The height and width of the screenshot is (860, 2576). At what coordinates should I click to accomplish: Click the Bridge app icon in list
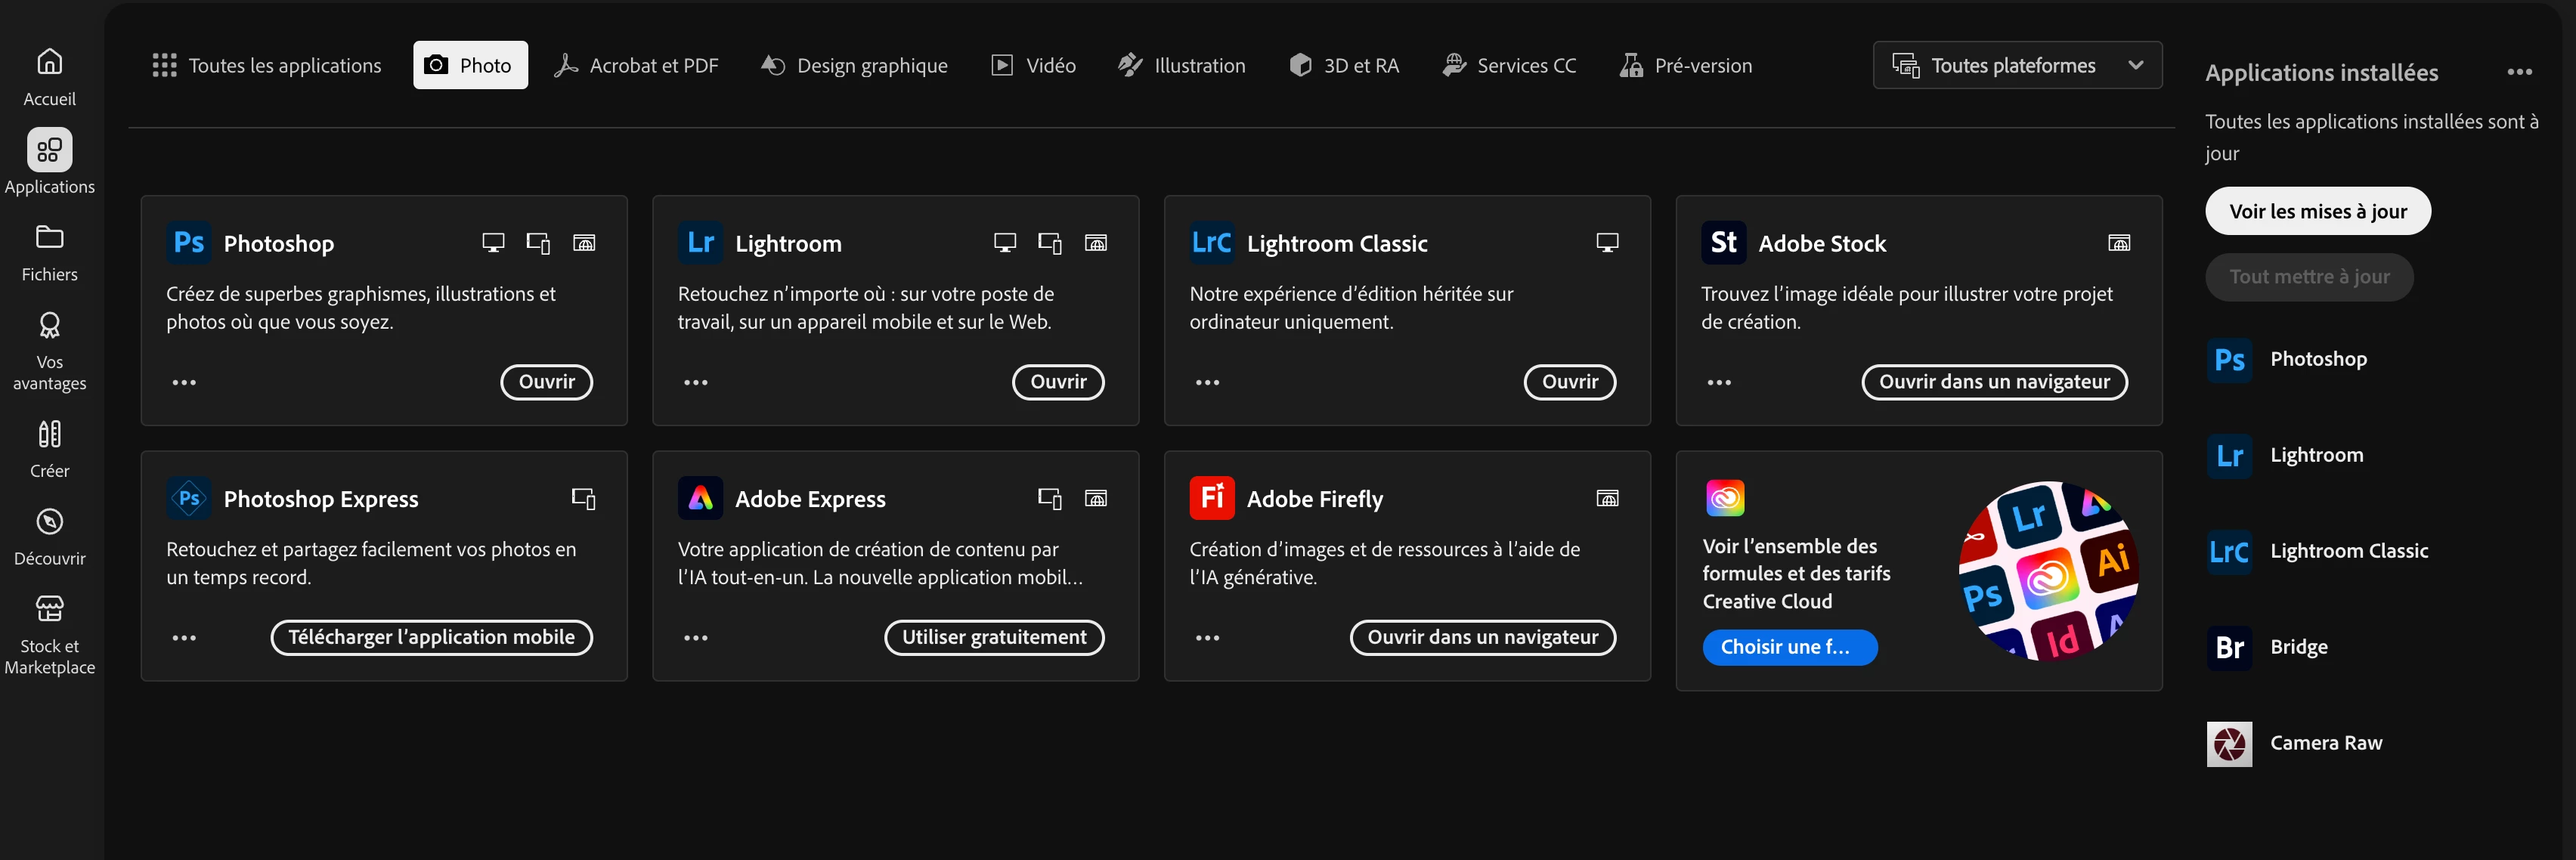[x=2229, y=647]
